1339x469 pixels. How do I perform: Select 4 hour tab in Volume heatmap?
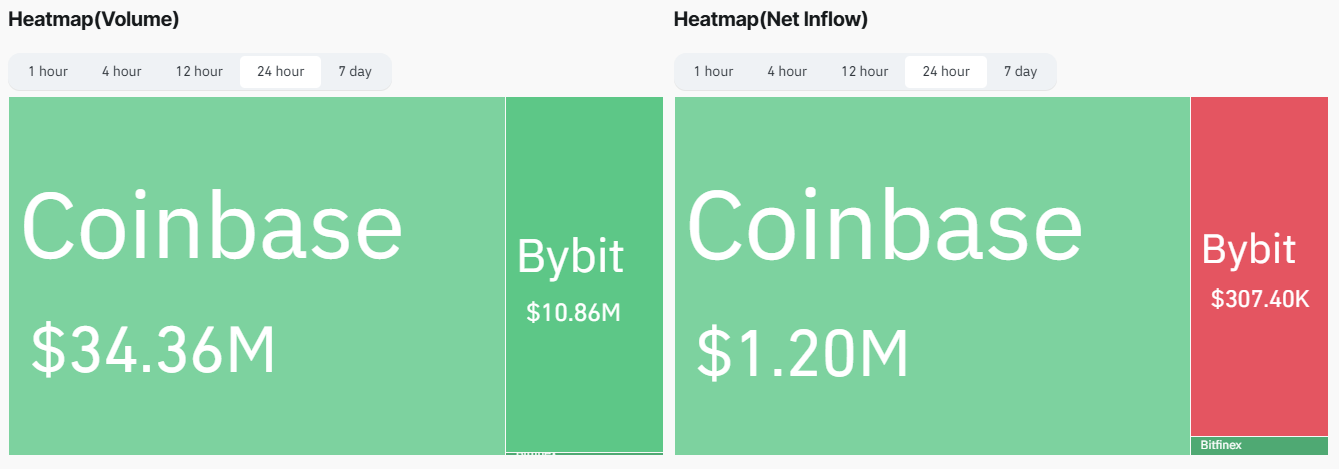tap(121, 71)
